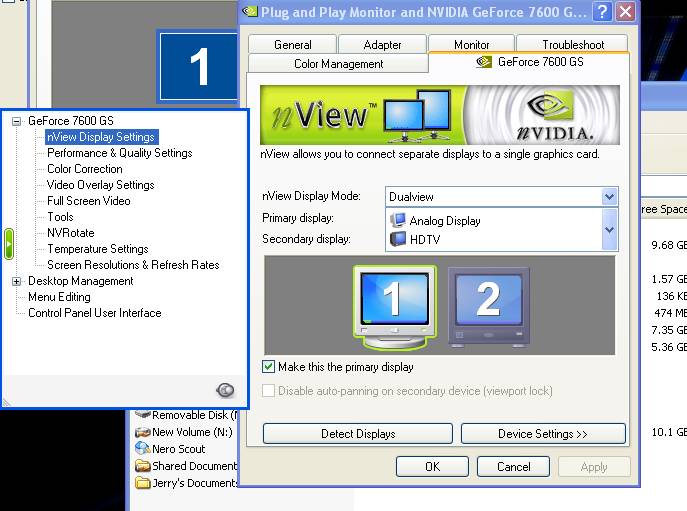Click the Device Settings >> button

click(543, 433)
